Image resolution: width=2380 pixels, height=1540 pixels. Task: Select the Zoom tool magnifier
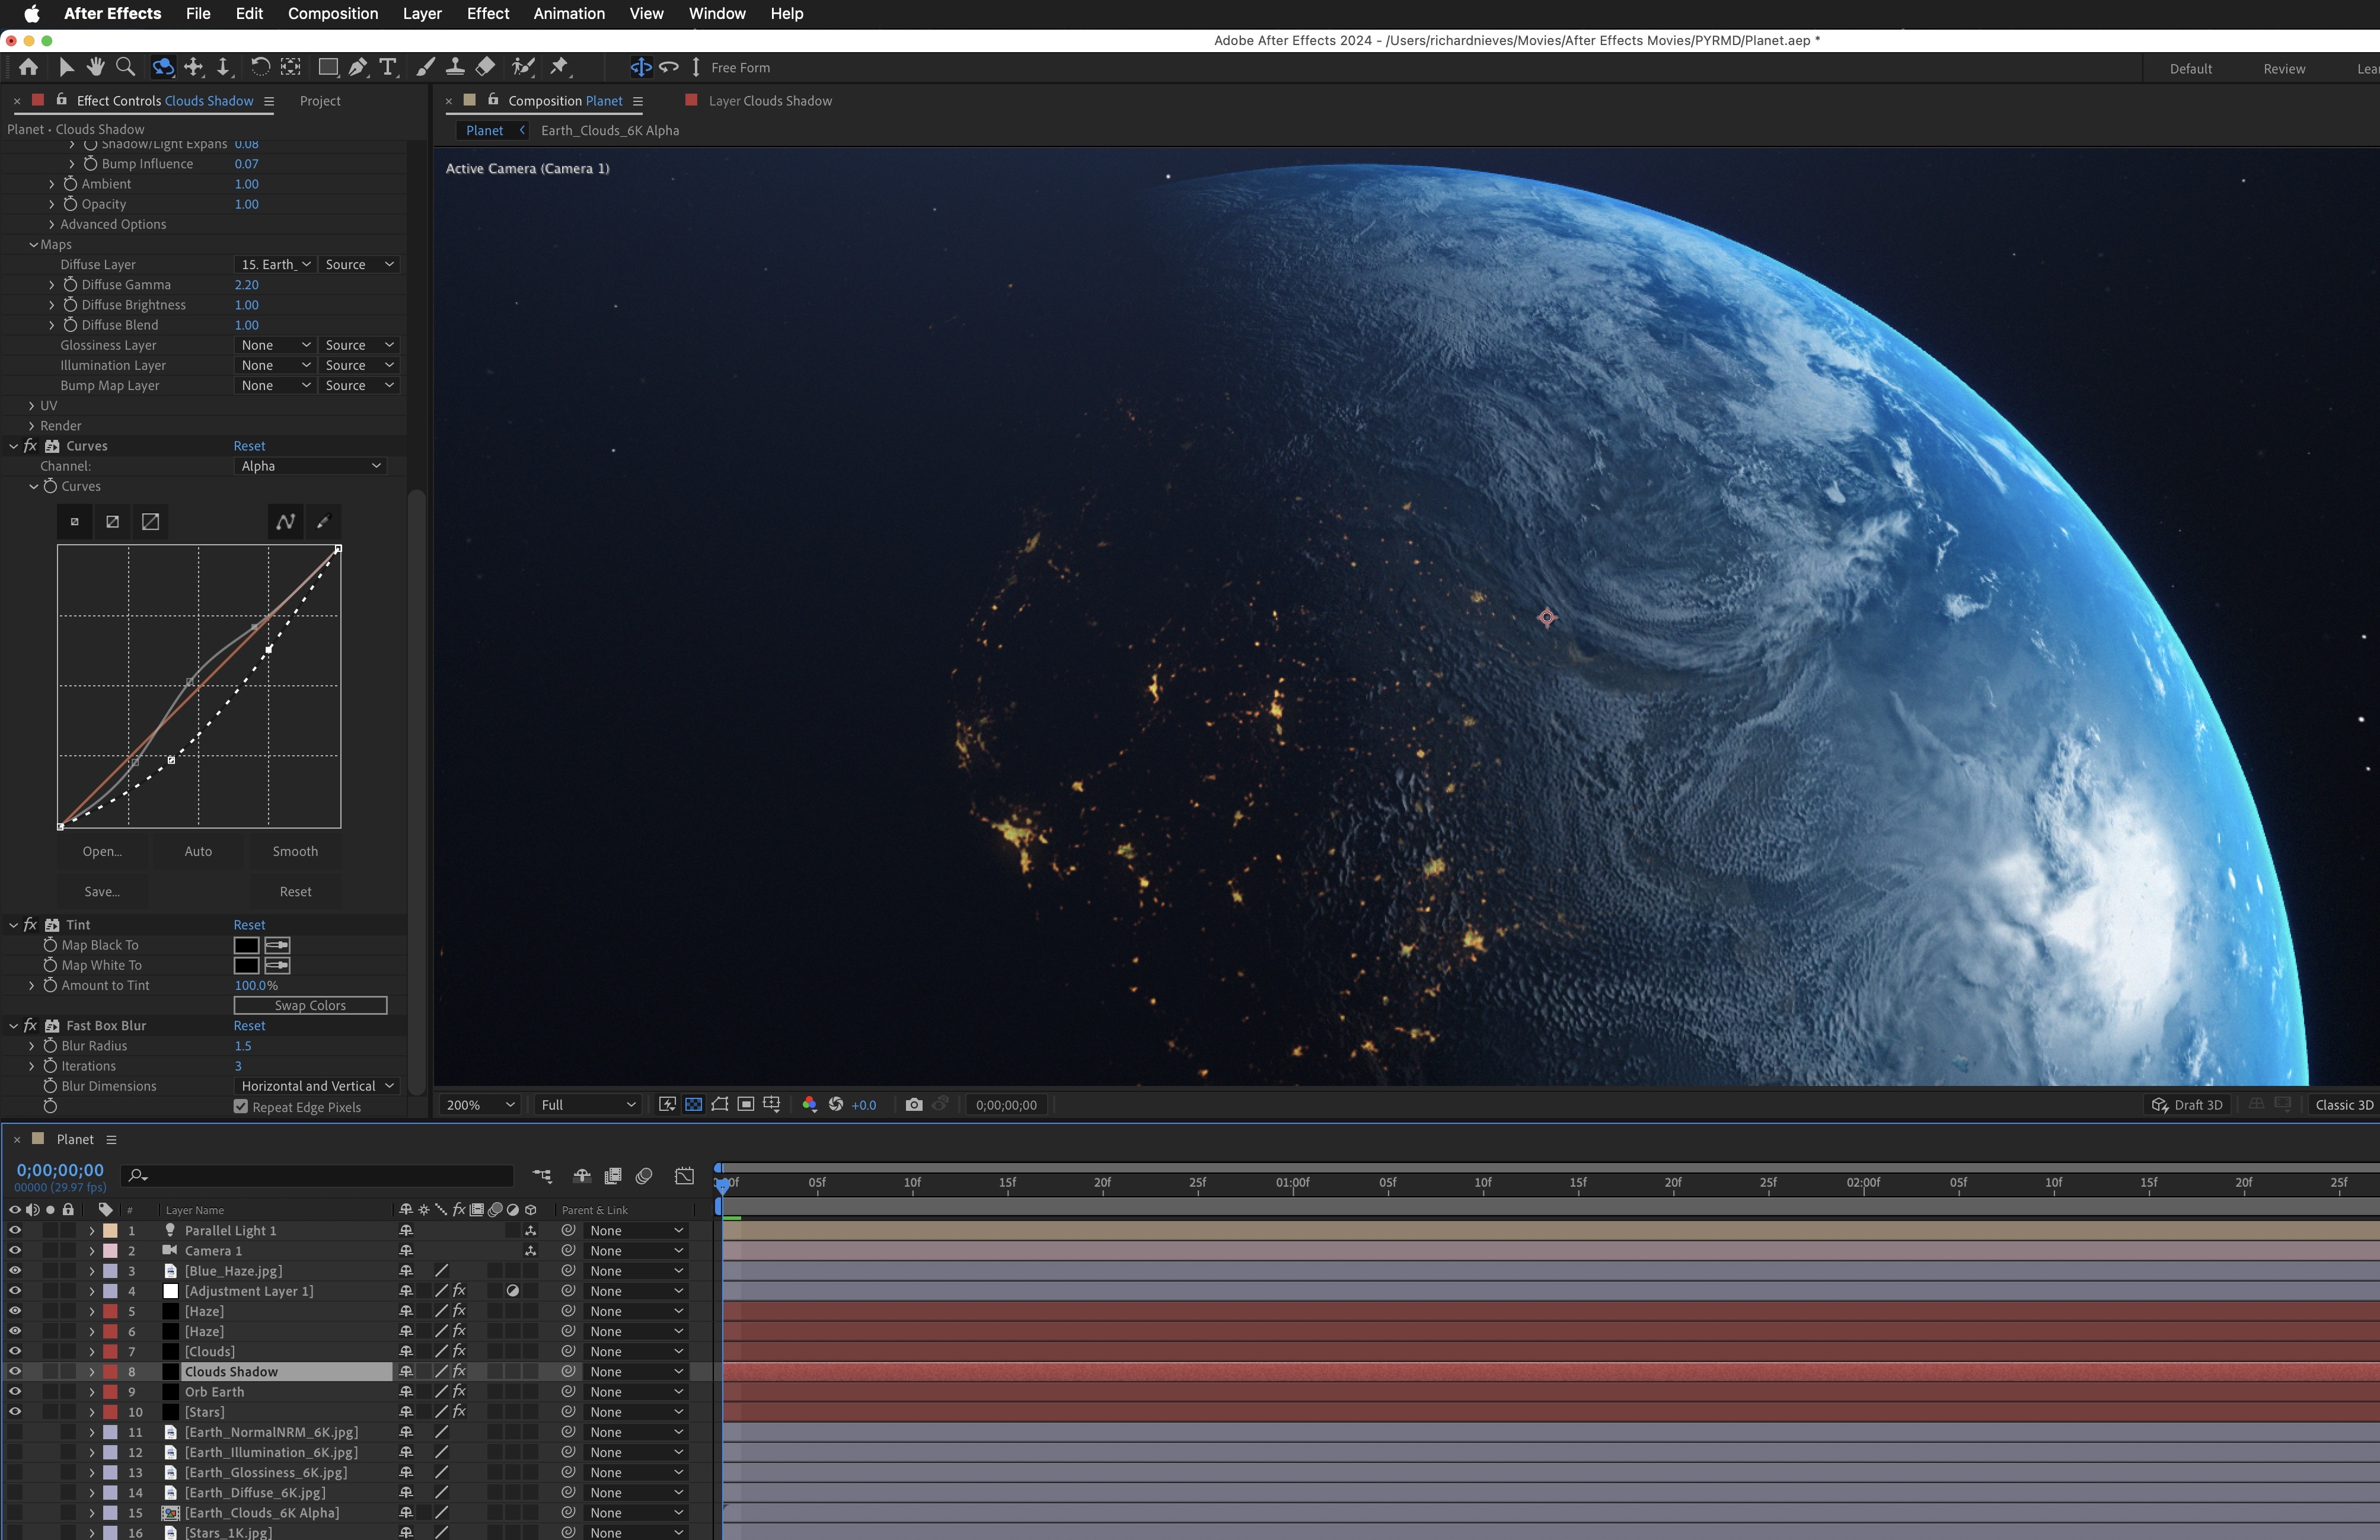(x=126, y=67)
